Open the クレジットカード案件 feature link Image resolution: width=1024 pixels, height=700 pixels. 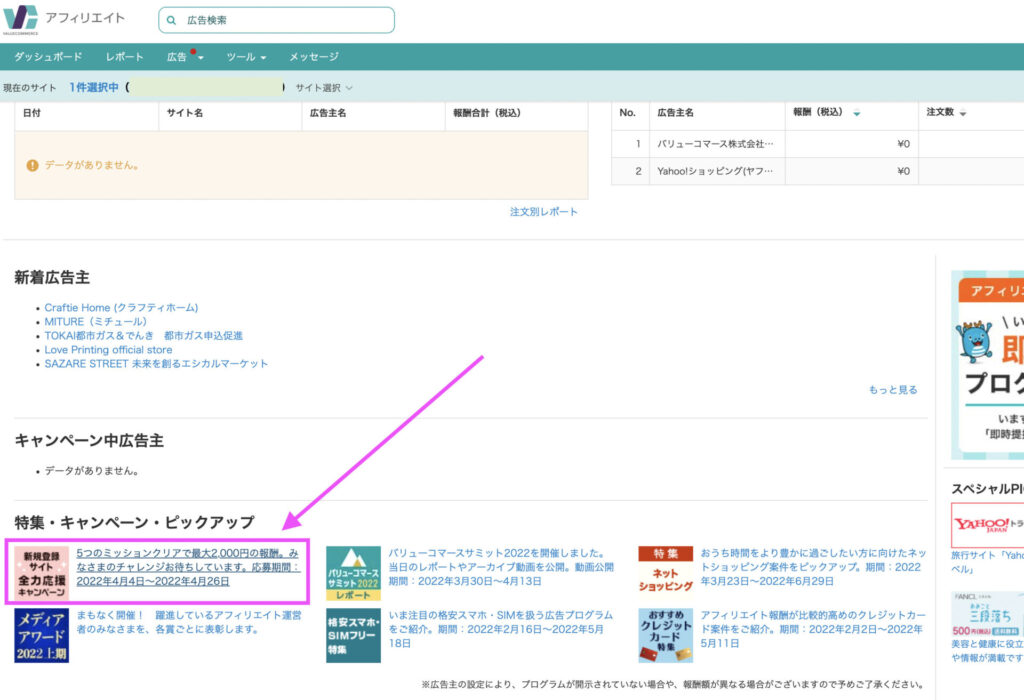click(813, 629)
